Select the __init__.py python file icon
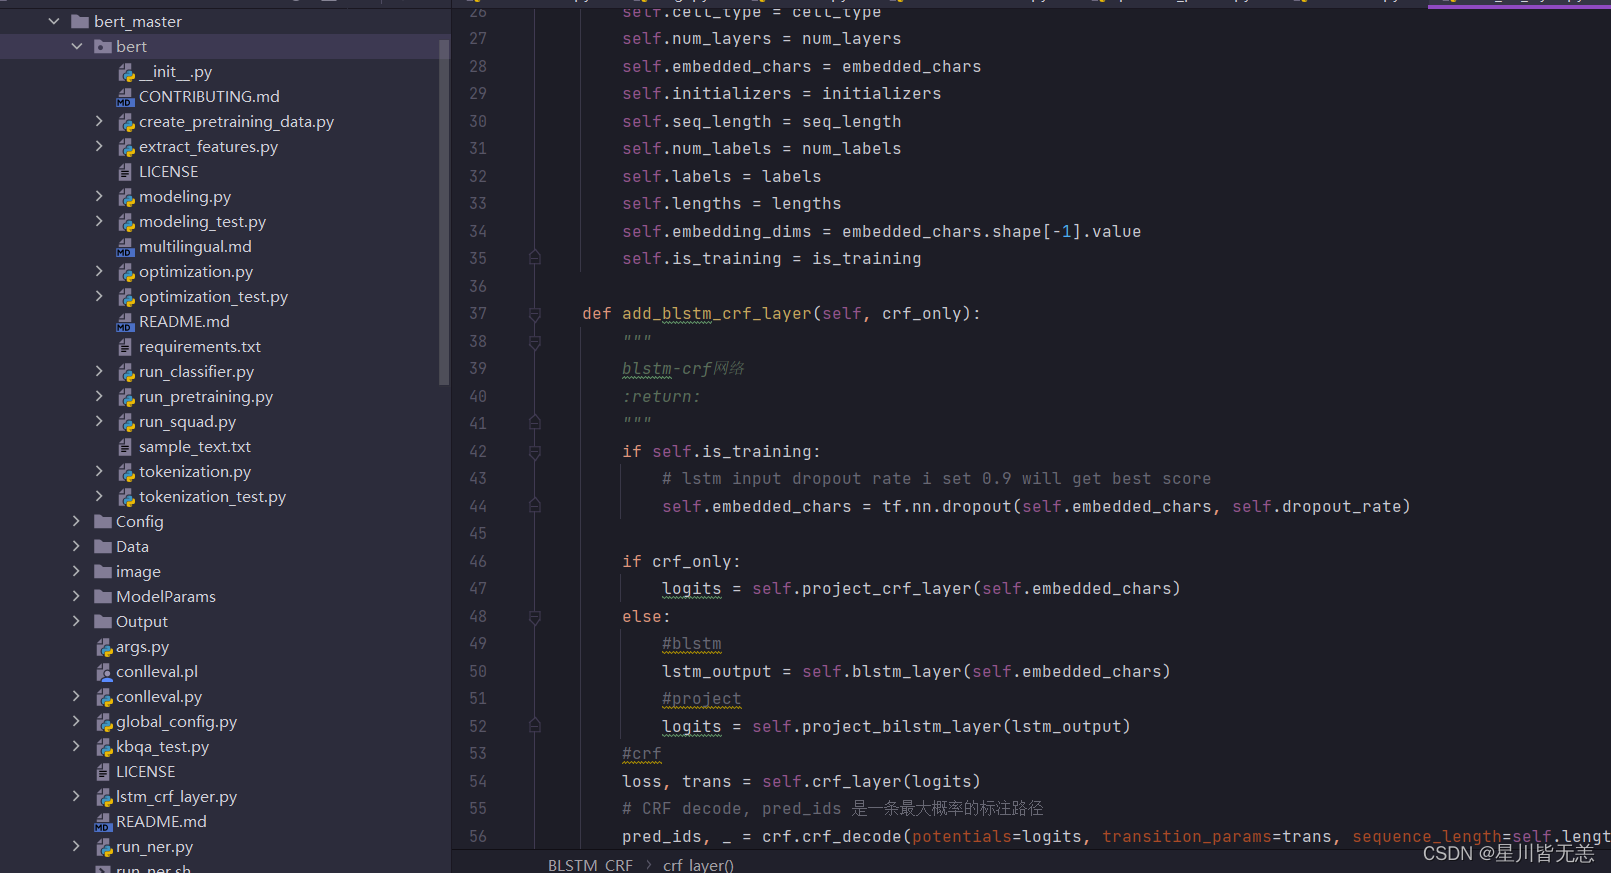 pyautogui.click(x=126, y=72)
